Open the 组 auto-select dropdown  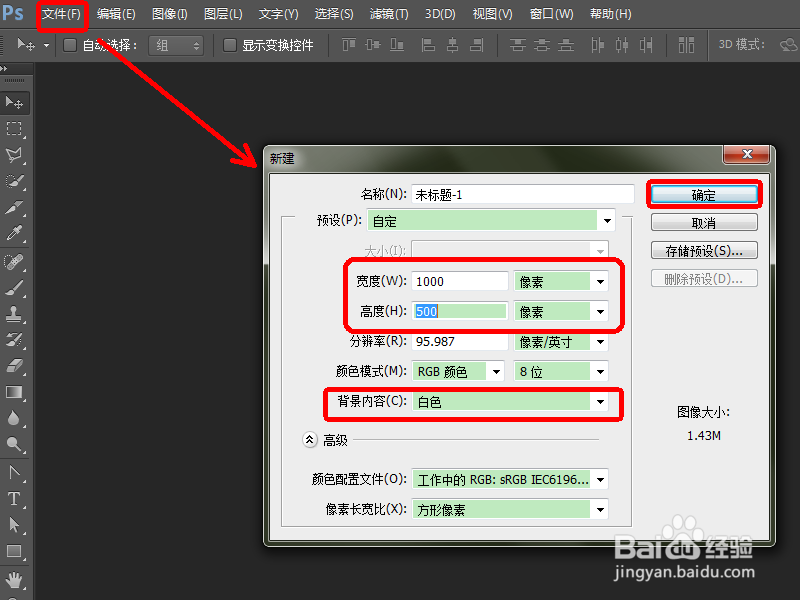point(176,45)
